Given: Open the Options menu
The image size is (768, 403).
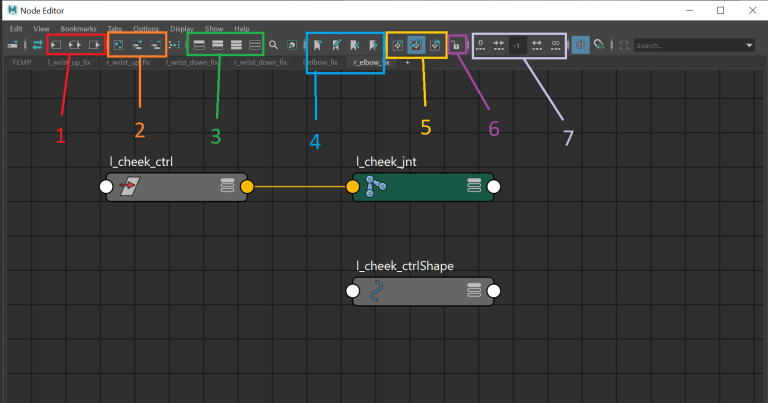Looking at the screenshot, I should pyautogui.click(x=146, y=29).
